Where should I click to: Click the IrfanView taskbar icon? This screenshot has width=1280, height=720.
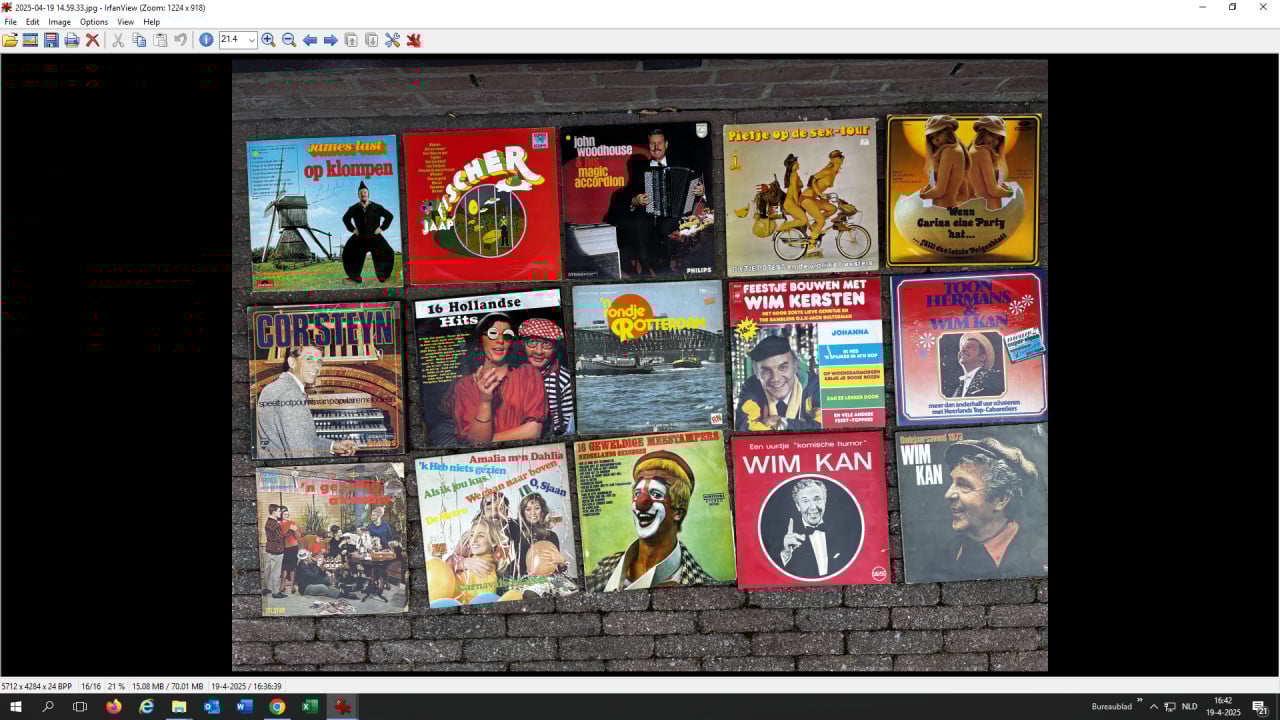pyautogui.click(x=342, y=706)
